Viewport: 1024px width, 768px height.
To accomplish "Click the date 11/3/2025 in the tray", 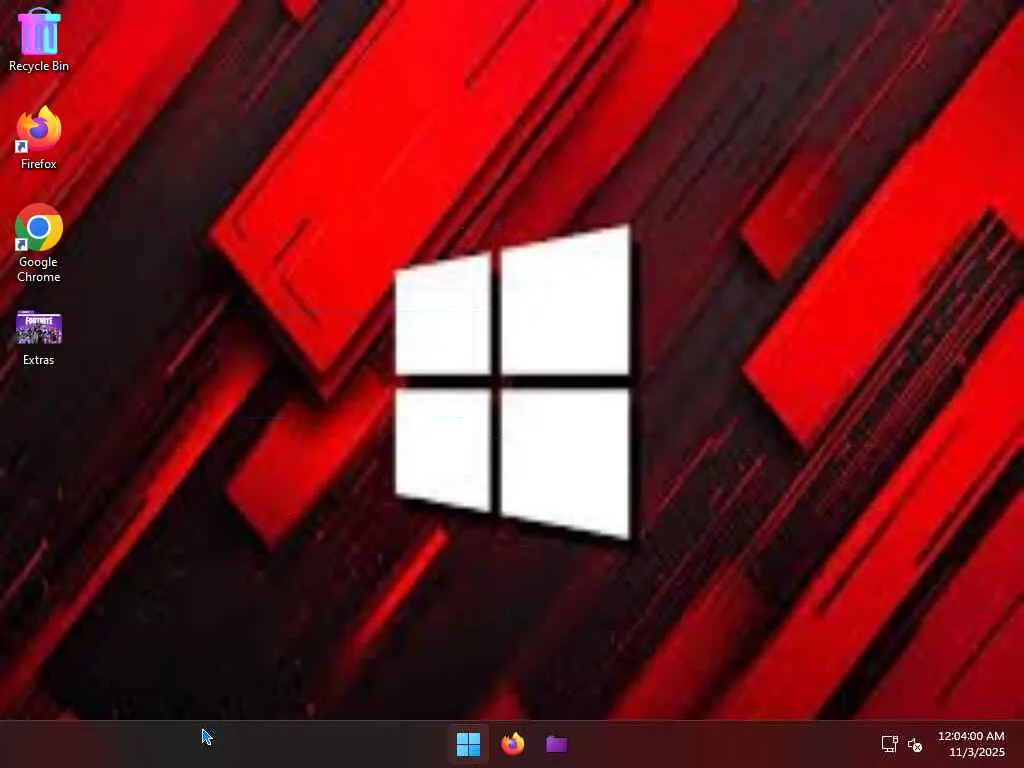I will click(x=976, y=752).
